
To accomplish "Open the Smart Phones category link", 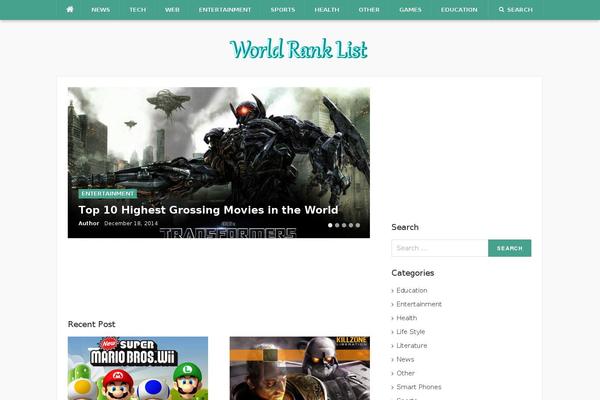I will (x=419, y=387).
